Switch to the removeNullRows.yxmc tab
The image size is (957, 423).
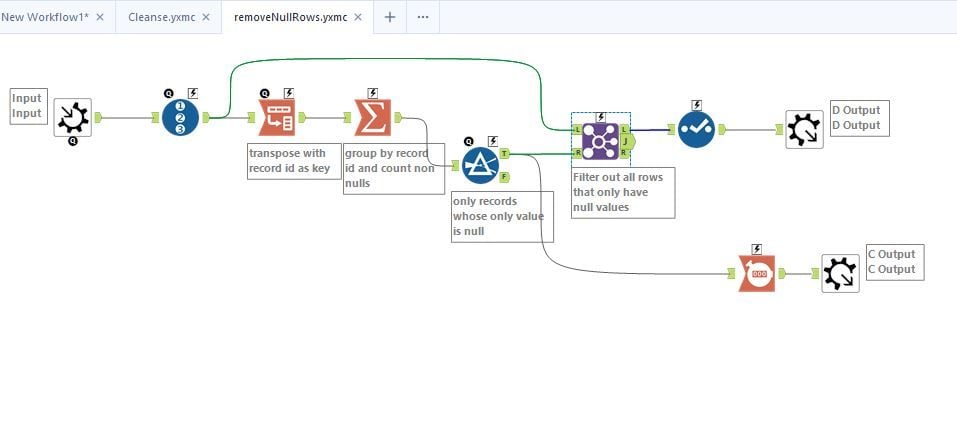point(291,17)
